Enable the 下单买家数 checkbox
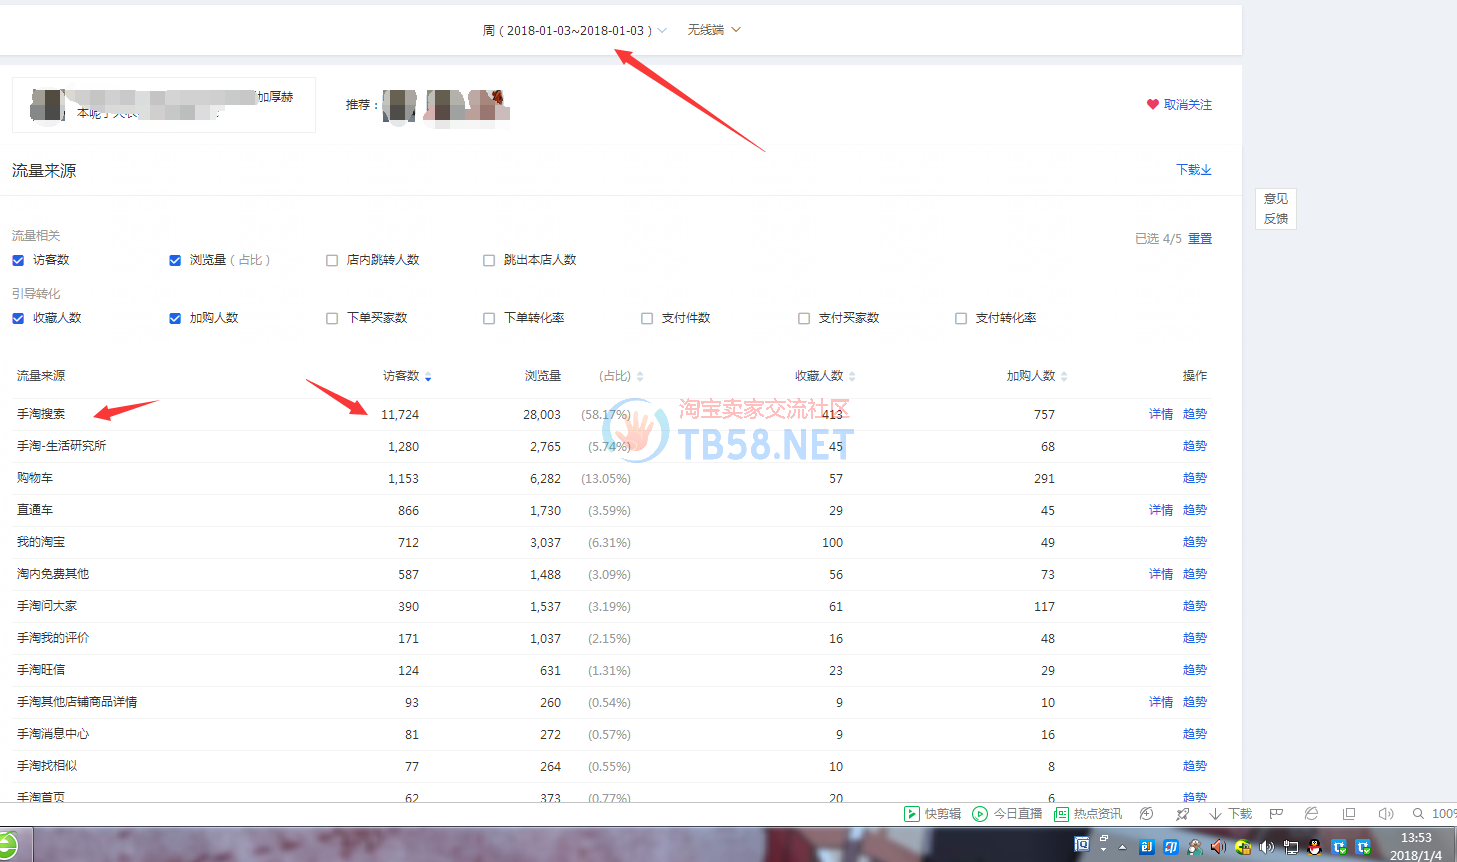Screen dimensions: 1457x862 click(x=332, y=318)
